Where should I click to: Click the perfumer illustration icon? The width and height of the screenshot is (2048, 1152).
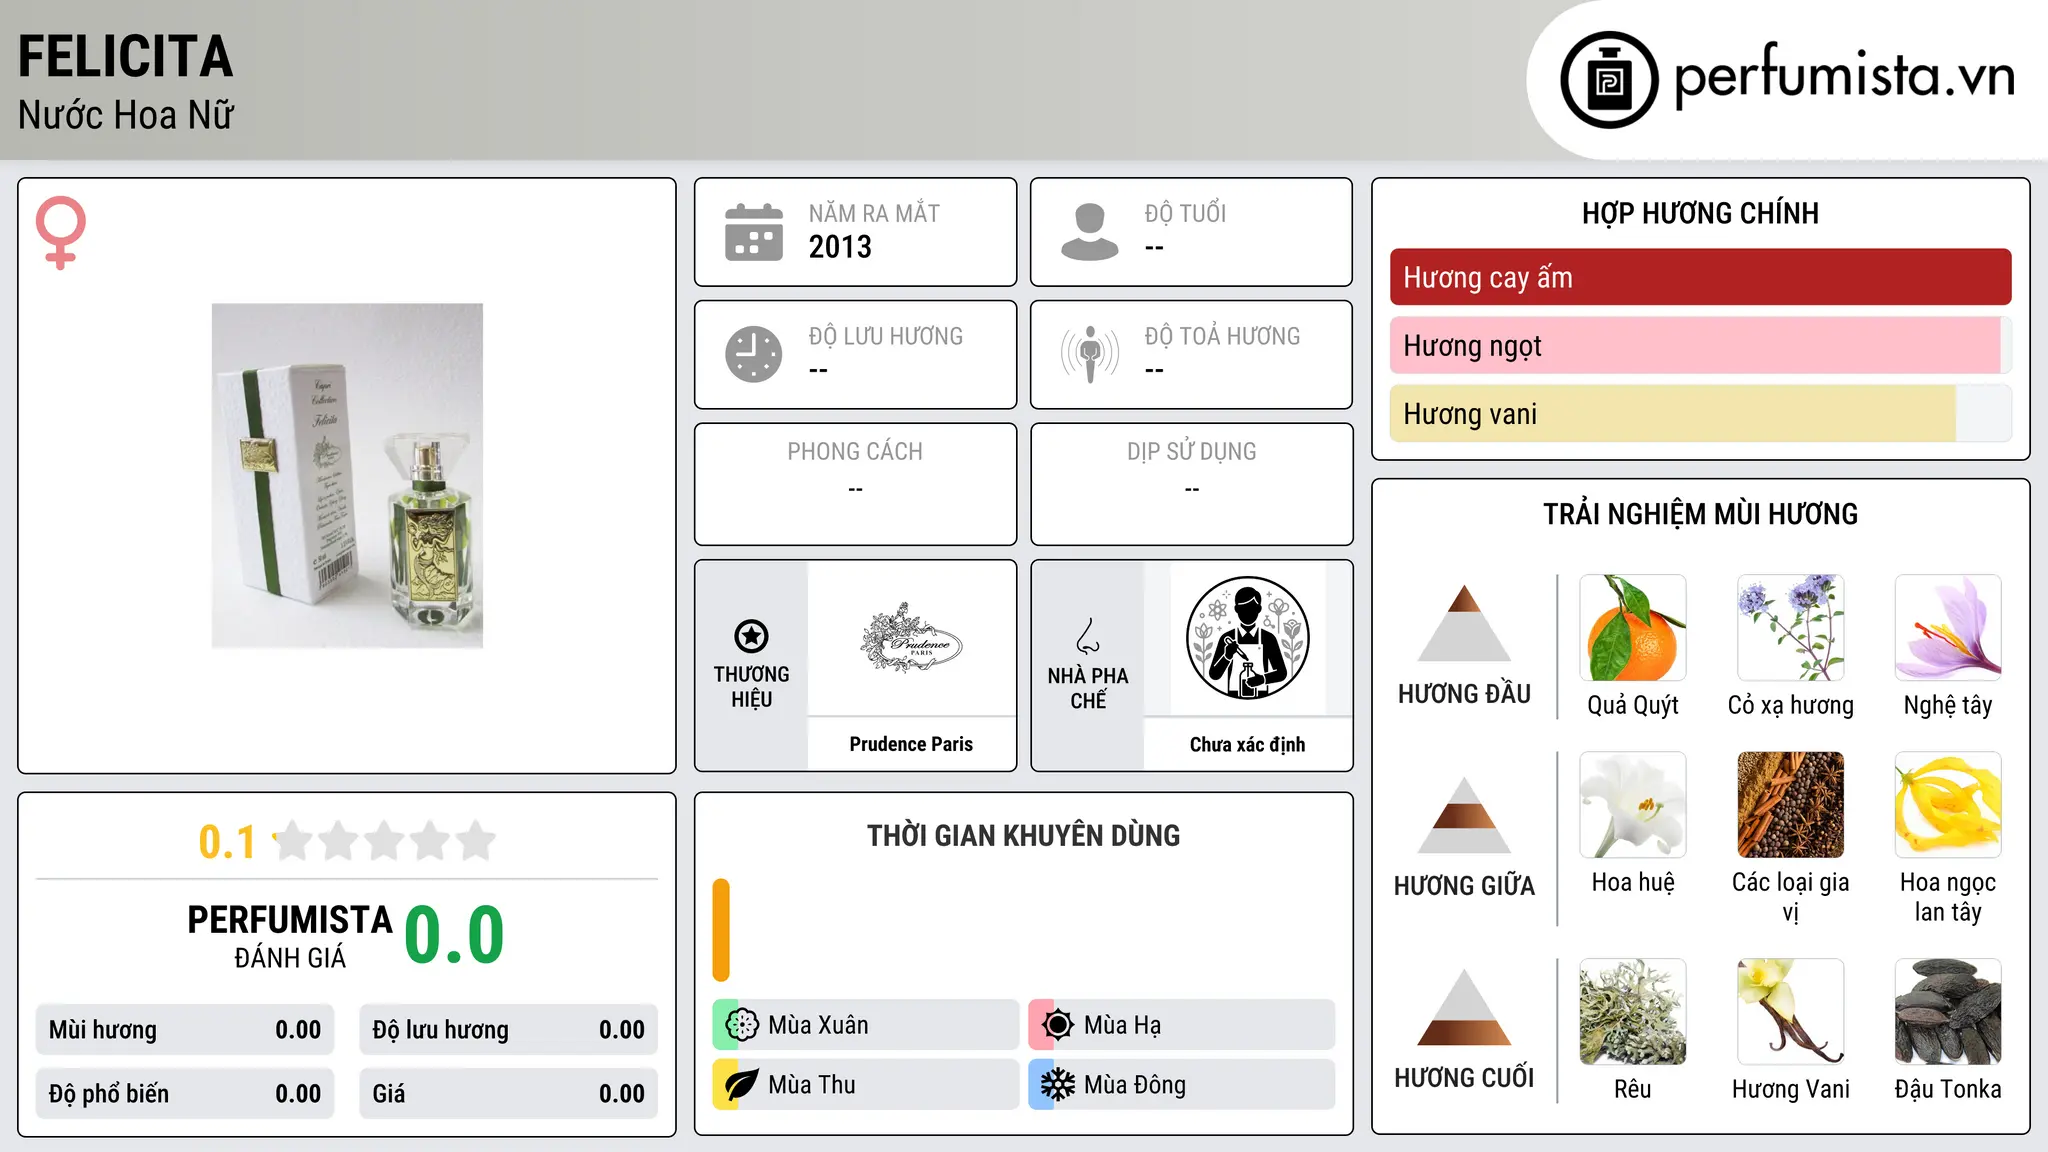[1247, 638]
